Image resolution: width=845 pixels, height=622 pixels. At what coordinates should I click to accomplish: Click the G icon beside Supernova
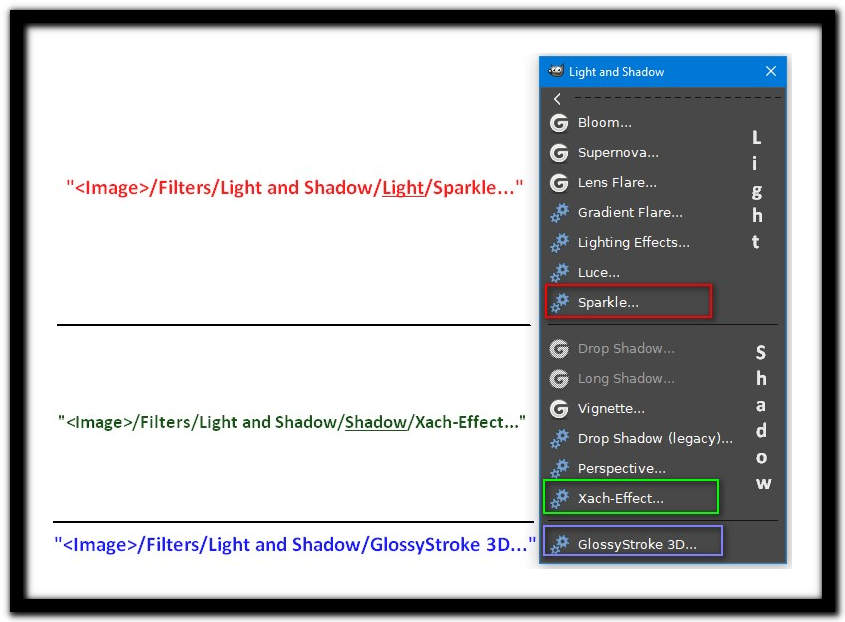(x=559, y=153)
